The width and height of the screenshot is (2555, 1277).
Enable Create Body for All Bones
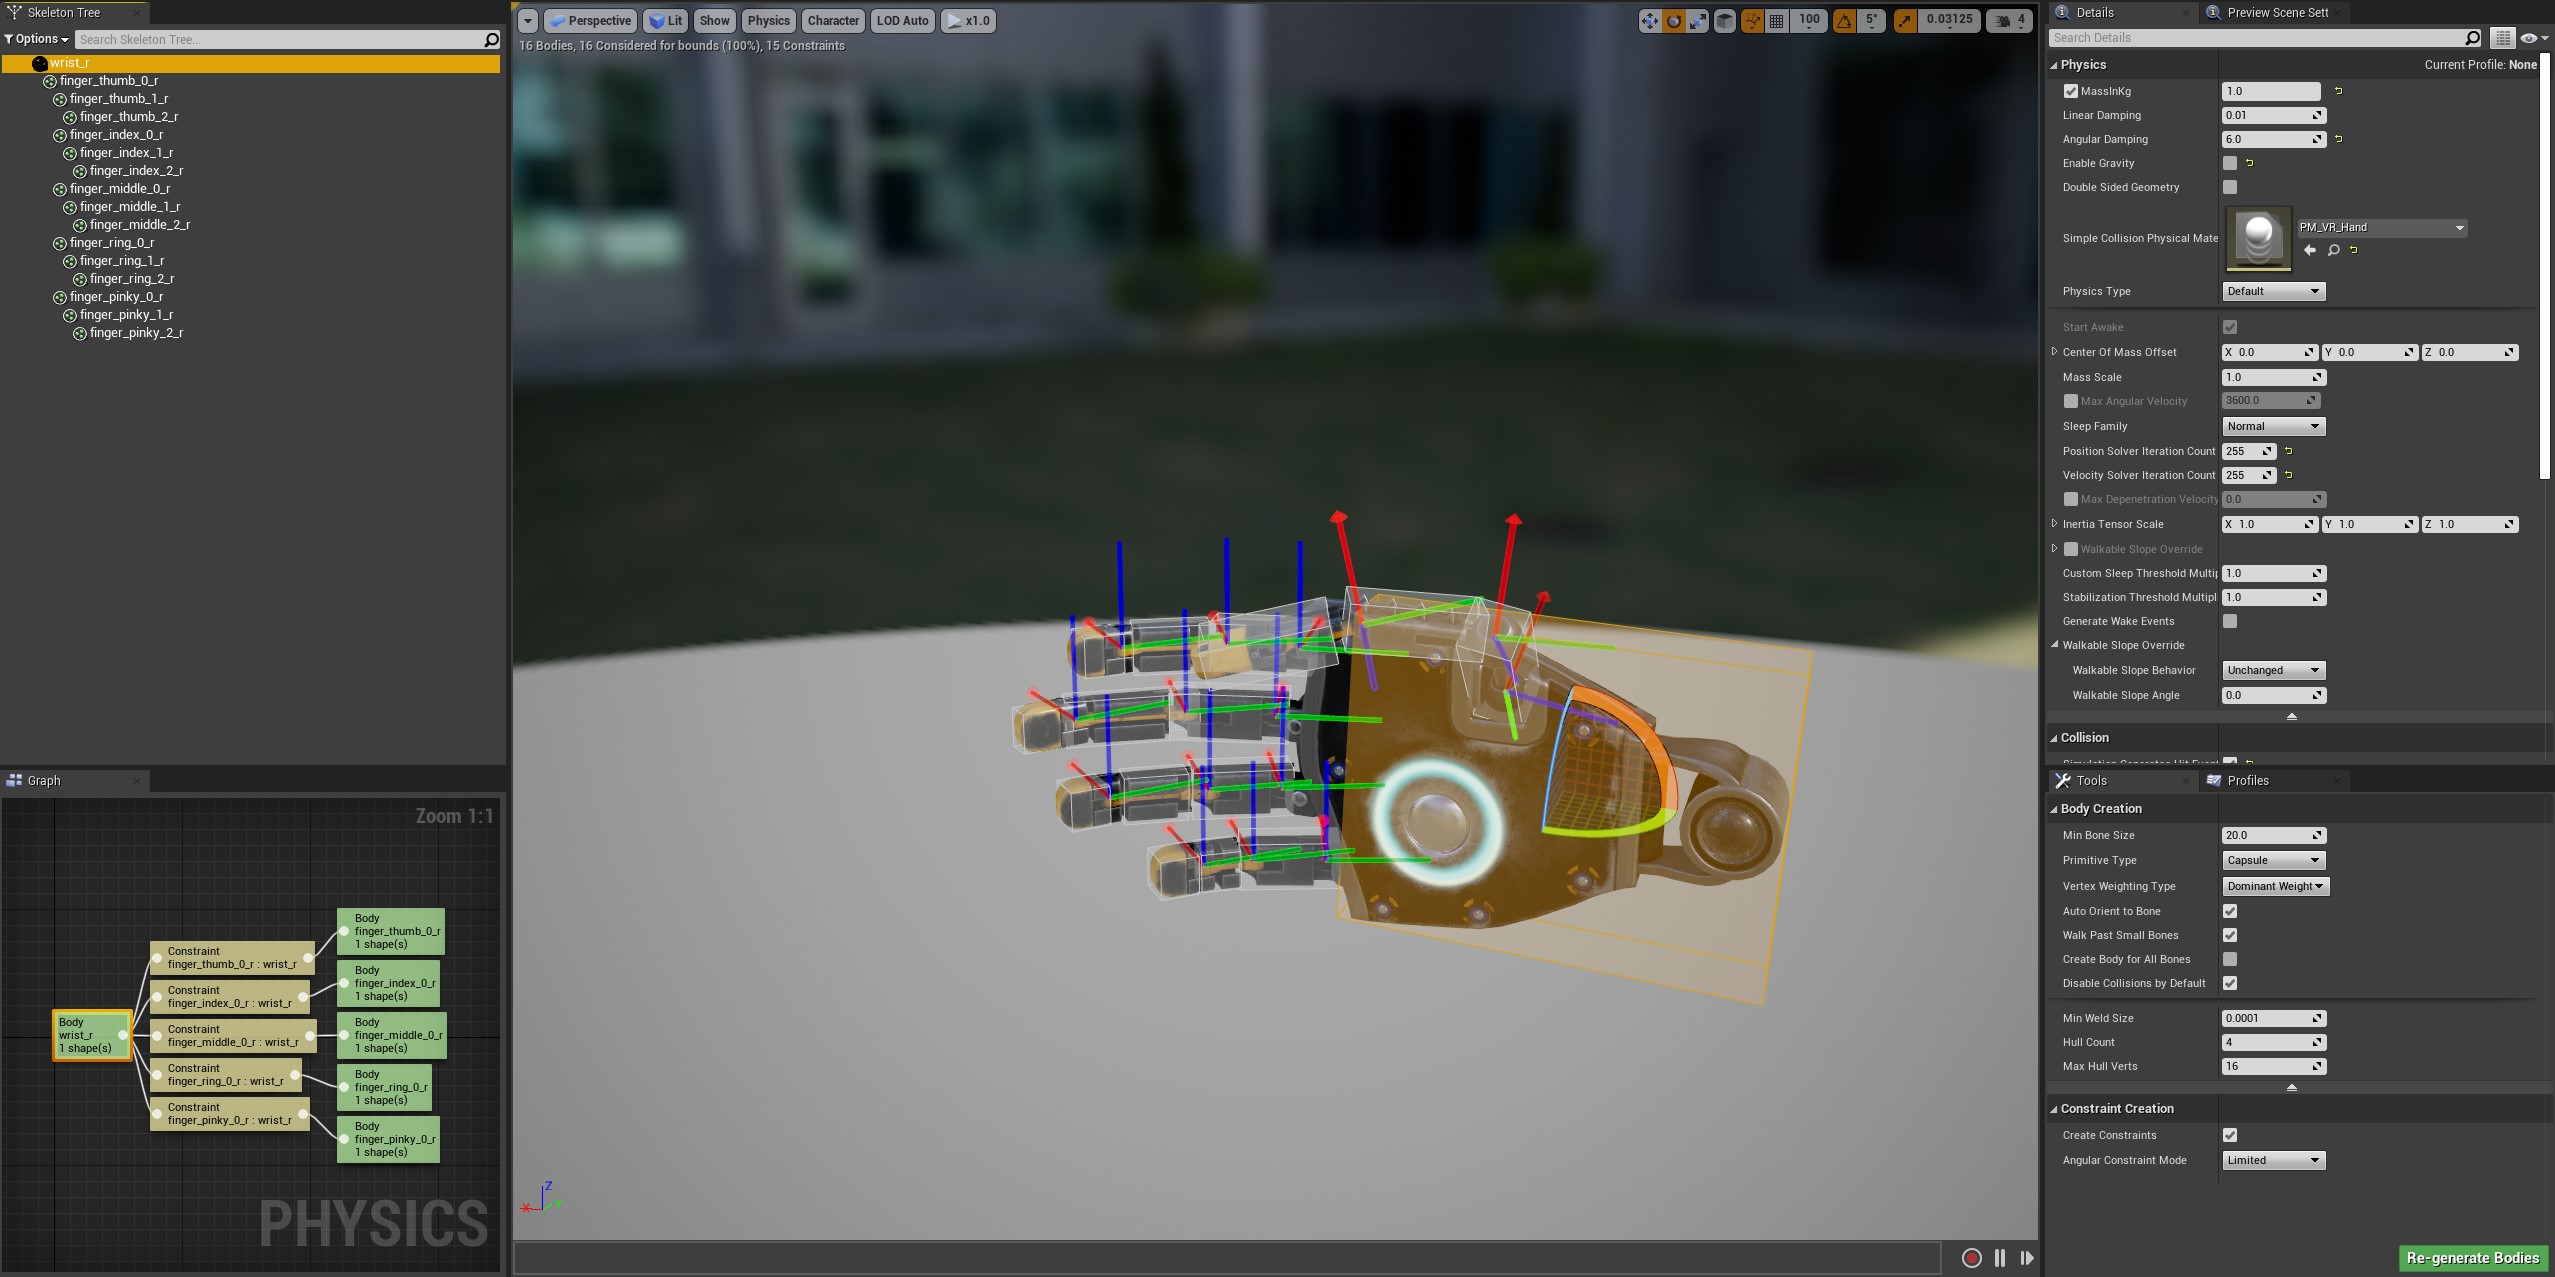tap(2229, 959)
